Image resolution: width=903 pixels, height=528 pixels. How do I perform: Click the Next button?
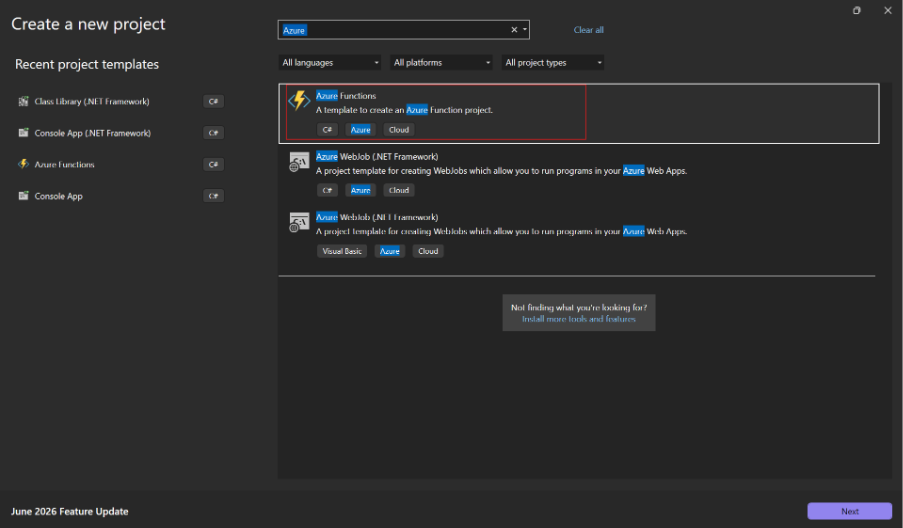click(x=849, y=511)
